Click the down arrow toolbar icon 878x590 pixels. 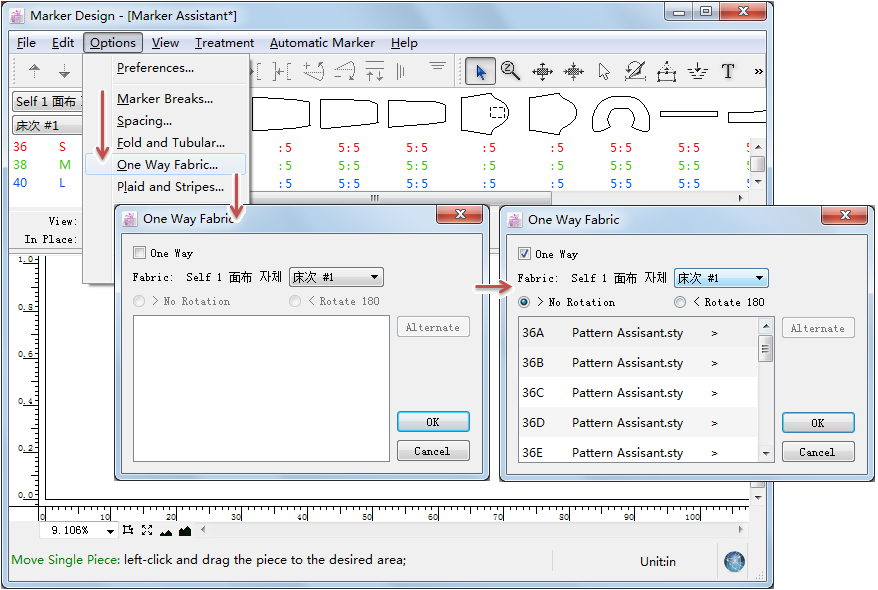(x=64, y=71)
